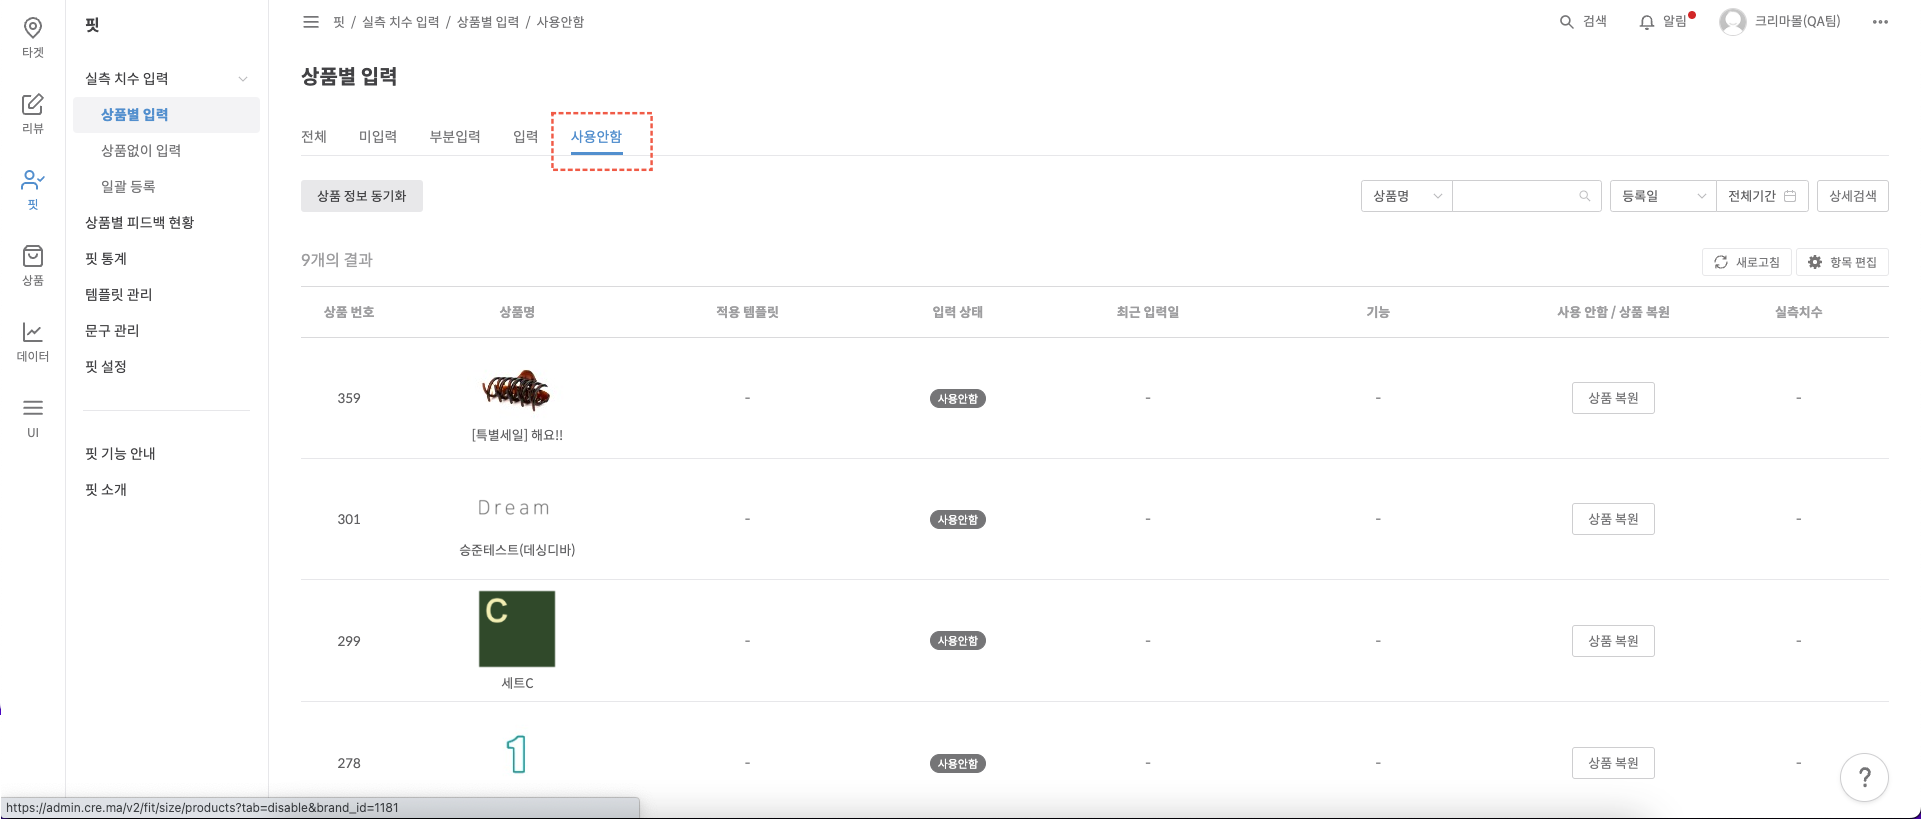This screenshot has height=819, width=1921.
Task: Open the 타겟 section in left sidebar
Action: [x=33, y=37]
